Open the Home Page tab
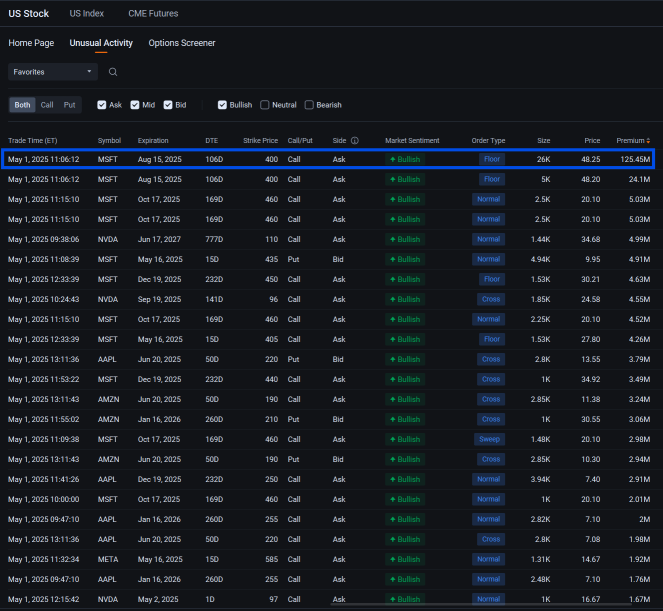The image size is (663, 611). pyautogui.click(x=31, y=43)
